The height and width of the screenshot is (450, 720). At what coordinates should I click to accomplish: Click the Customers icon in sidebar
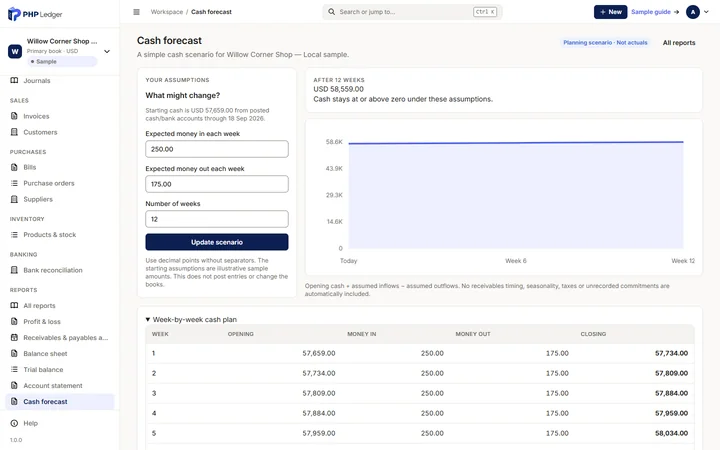[x=14, y=132]
